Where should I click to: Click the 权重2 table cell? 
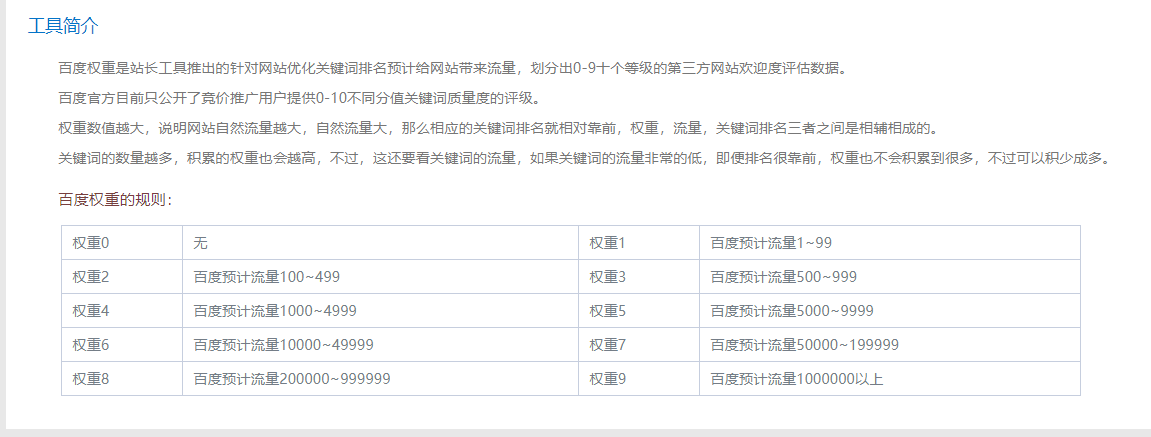pyautogui.click(x=122, y=276)
